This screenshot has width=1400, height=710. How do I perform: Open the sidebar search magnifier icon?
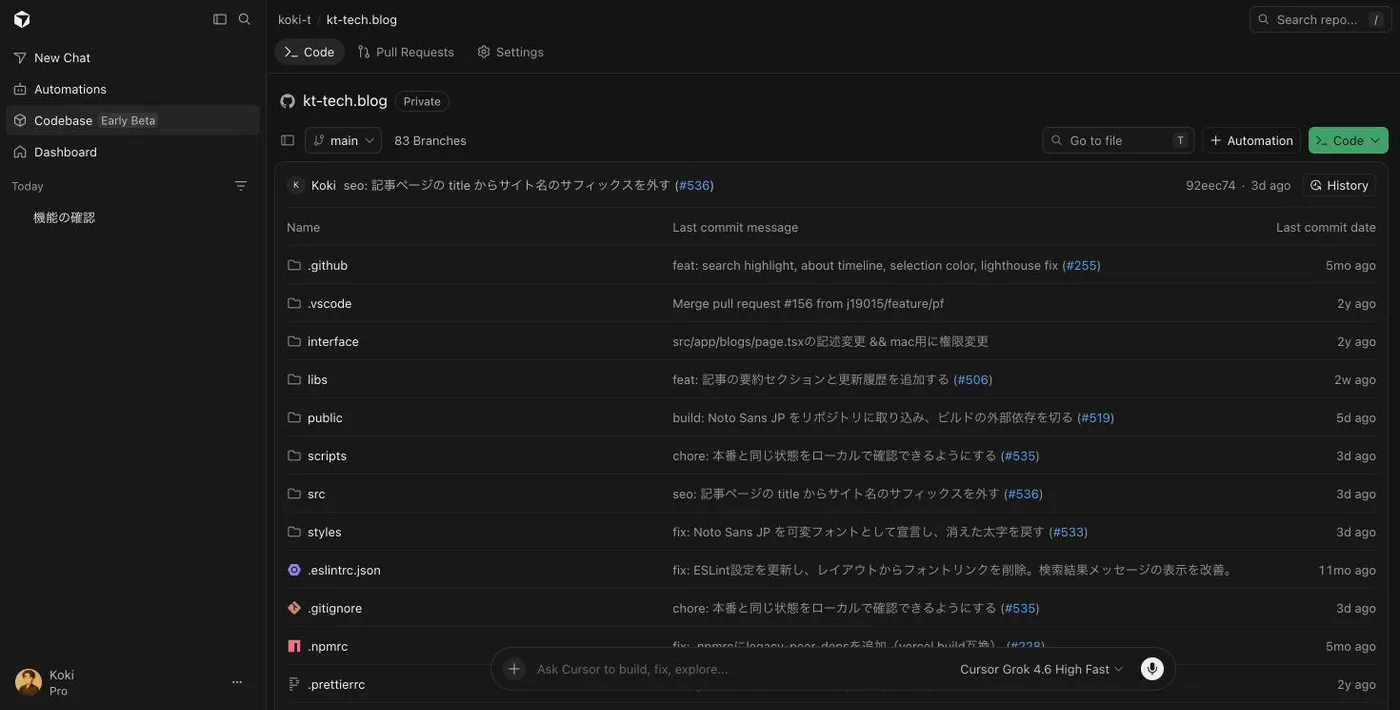(245, 19)
